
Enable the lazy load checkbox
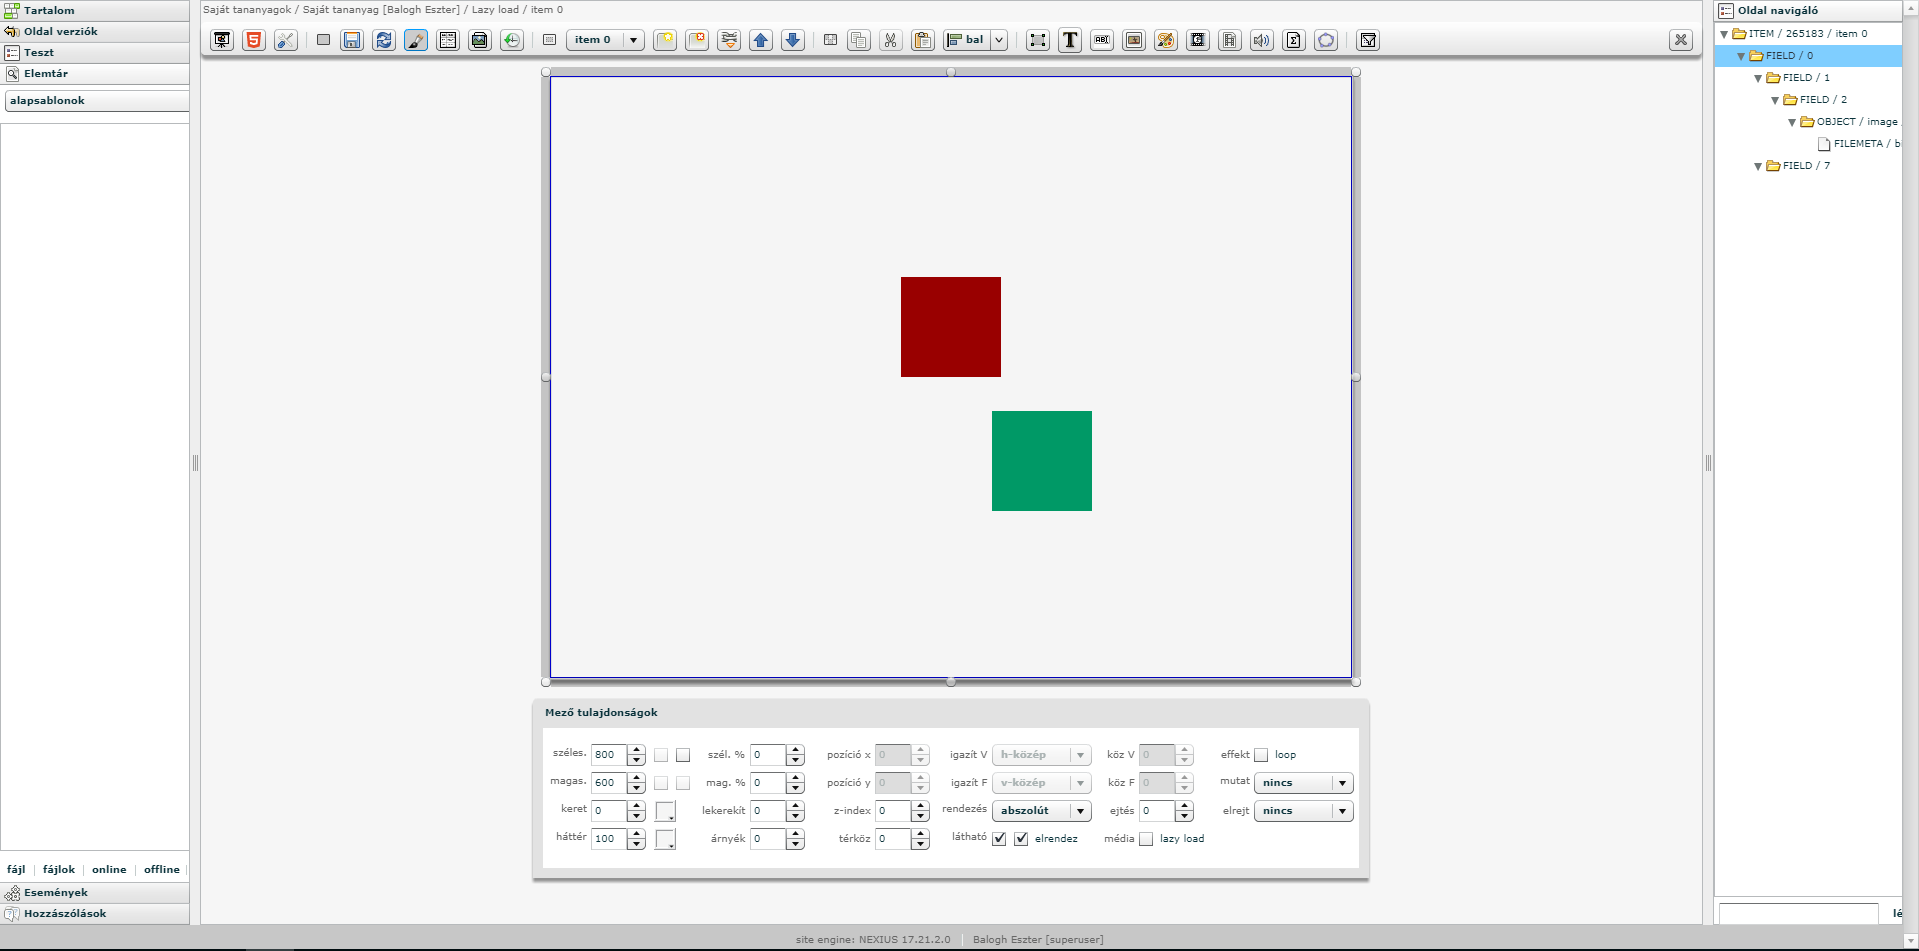[x=1146, y=839]
